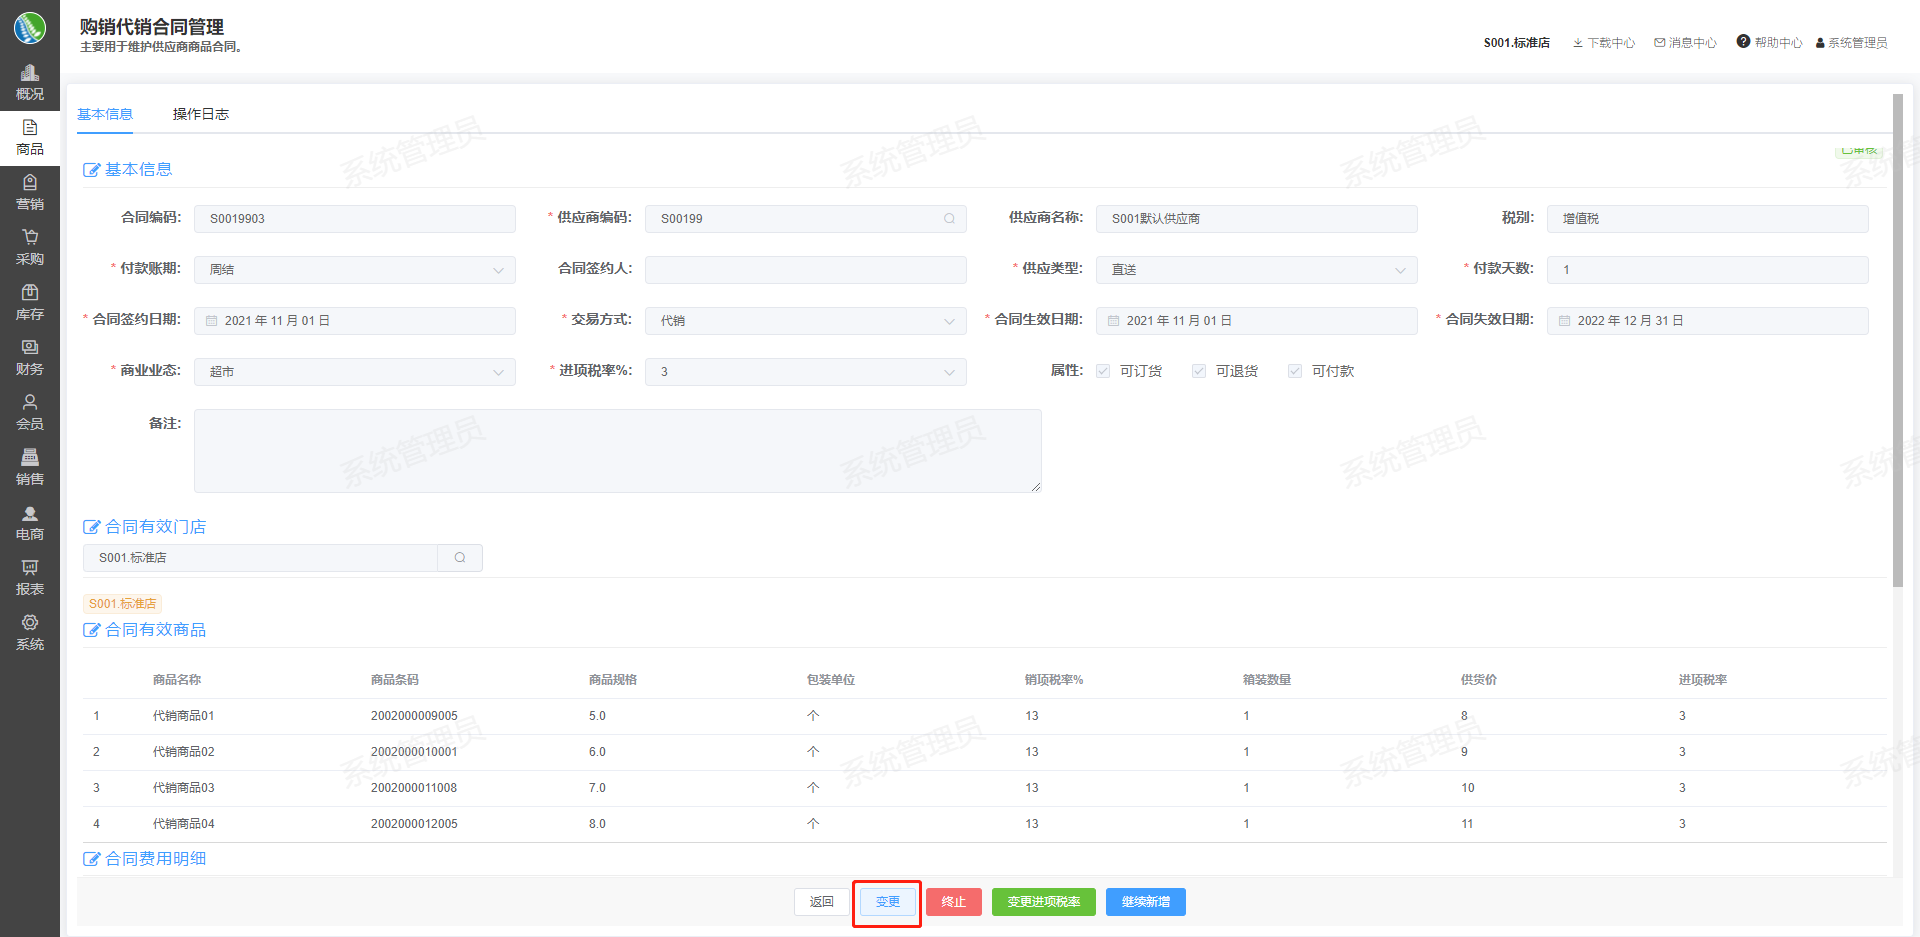Viewport: 1920px width, 937px height.
Task: Click the 返回 button
Action: 822,902
